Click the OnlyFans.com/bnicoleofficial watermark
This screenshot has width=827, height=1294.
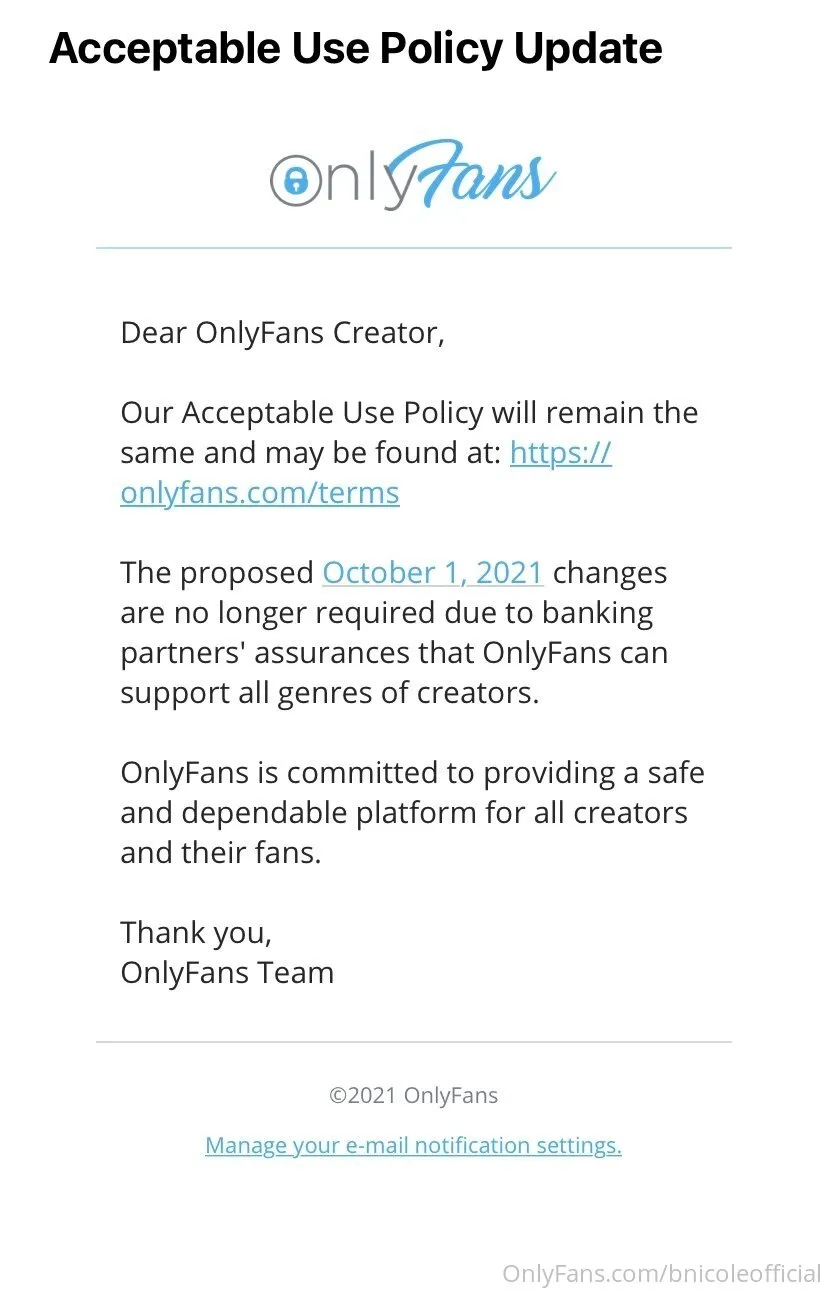pyautogui.click(x=661, y=1273)
